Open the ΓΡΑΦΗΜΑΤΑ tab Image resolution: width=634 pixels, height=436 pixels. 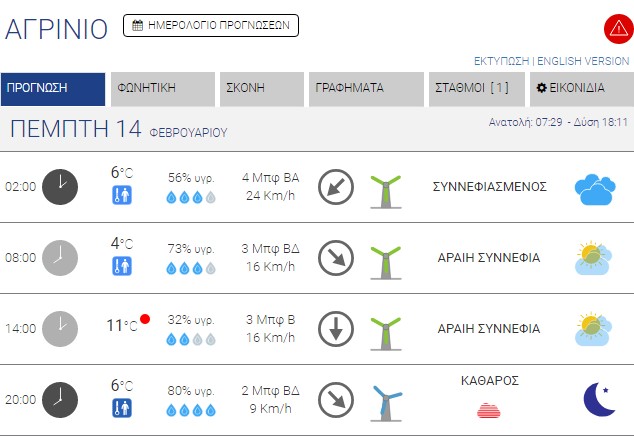pos(366,88)
